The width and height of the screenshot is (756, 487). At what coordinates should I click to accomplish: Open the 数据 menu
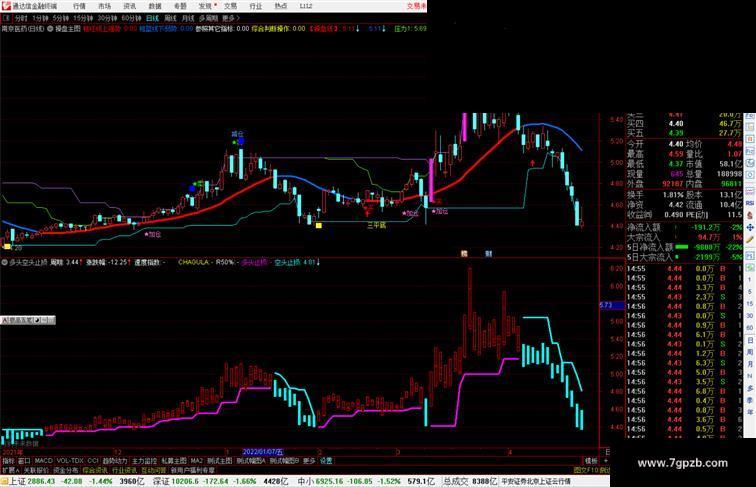(x=155, y=6)
